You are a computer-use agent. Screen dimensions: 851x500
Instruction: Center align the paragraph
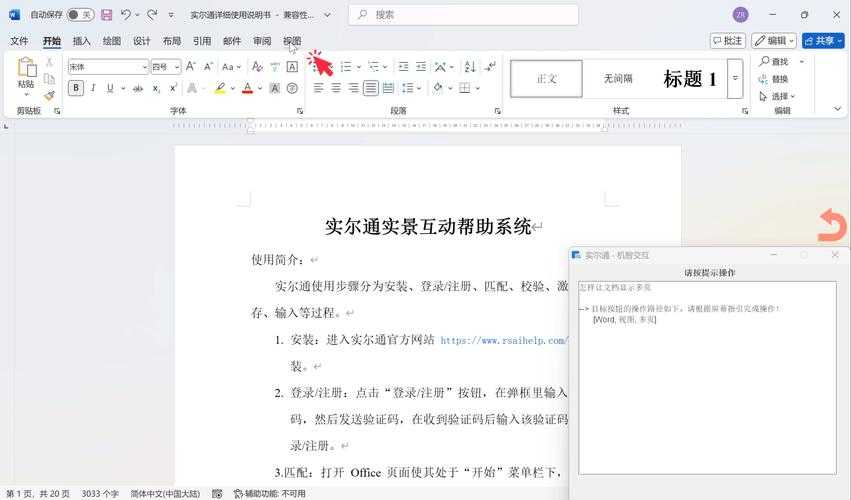(336, 88)
